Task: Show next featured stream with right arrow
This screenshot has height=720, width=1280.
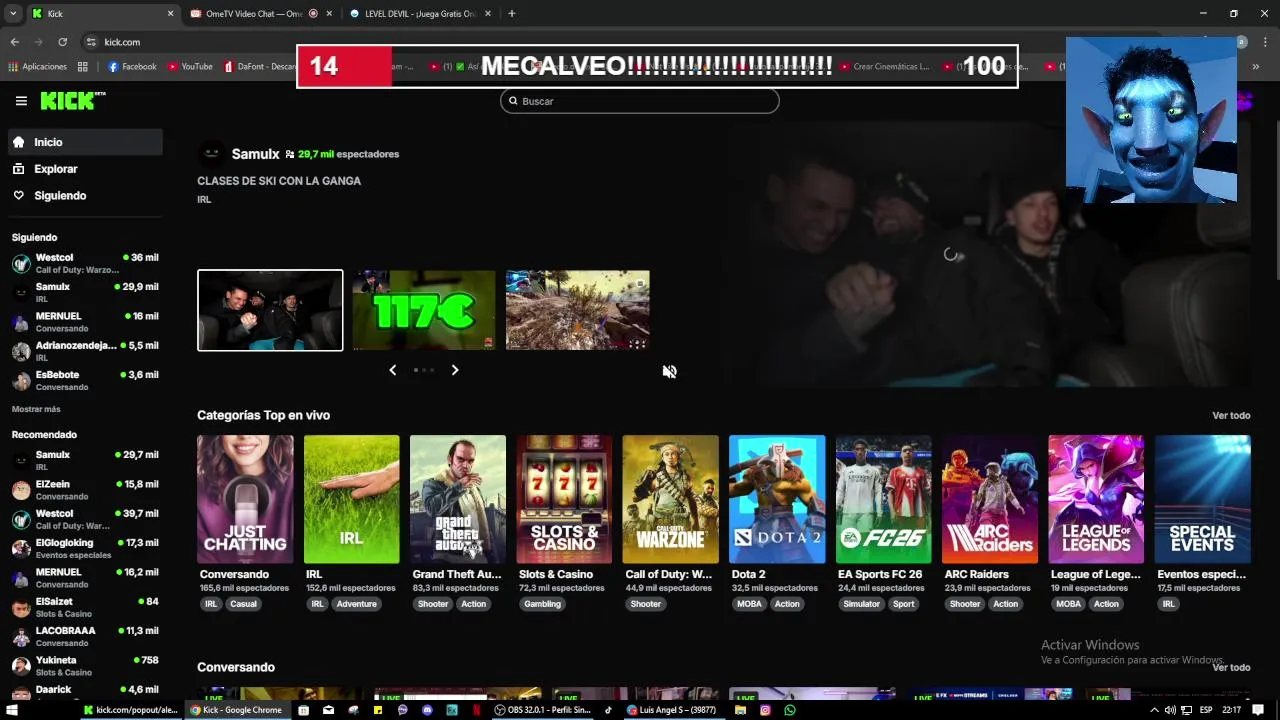Action: click(455, 370)
